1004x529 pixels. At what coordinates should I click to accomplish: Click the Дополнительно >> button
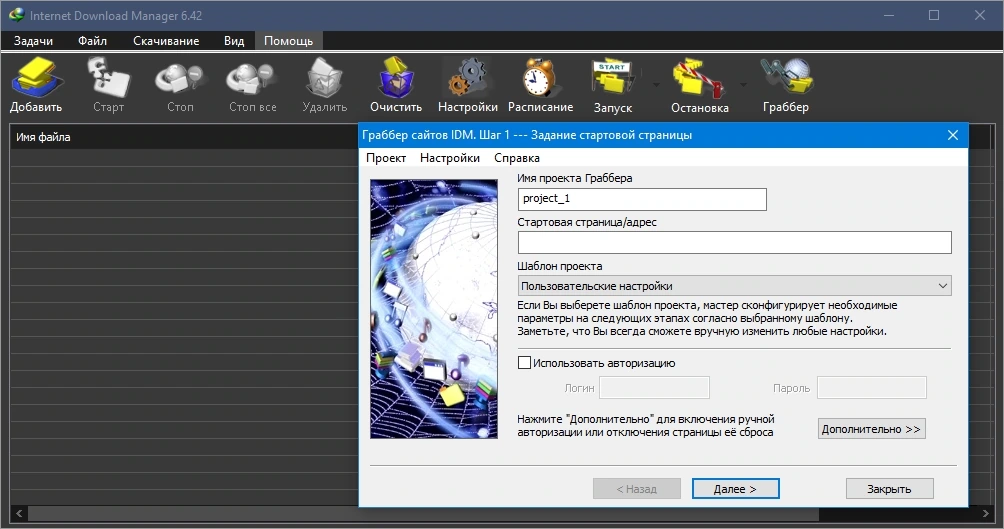tap(871, 428)
